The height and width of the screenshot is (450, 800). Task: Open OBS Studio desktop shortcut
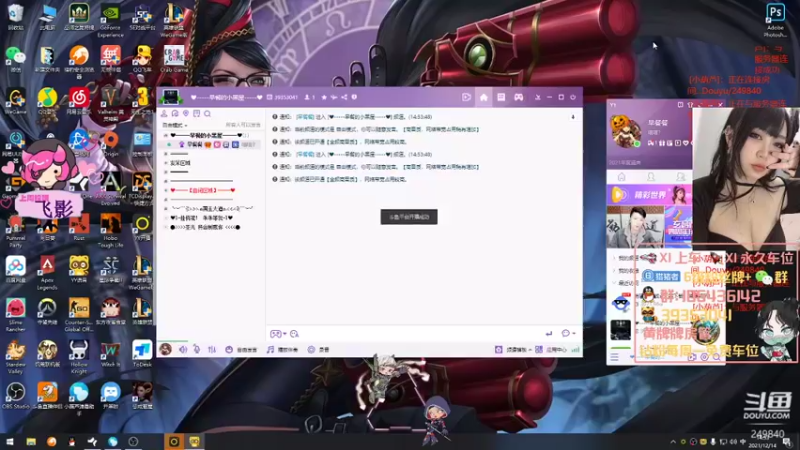(x=15, y=395)
